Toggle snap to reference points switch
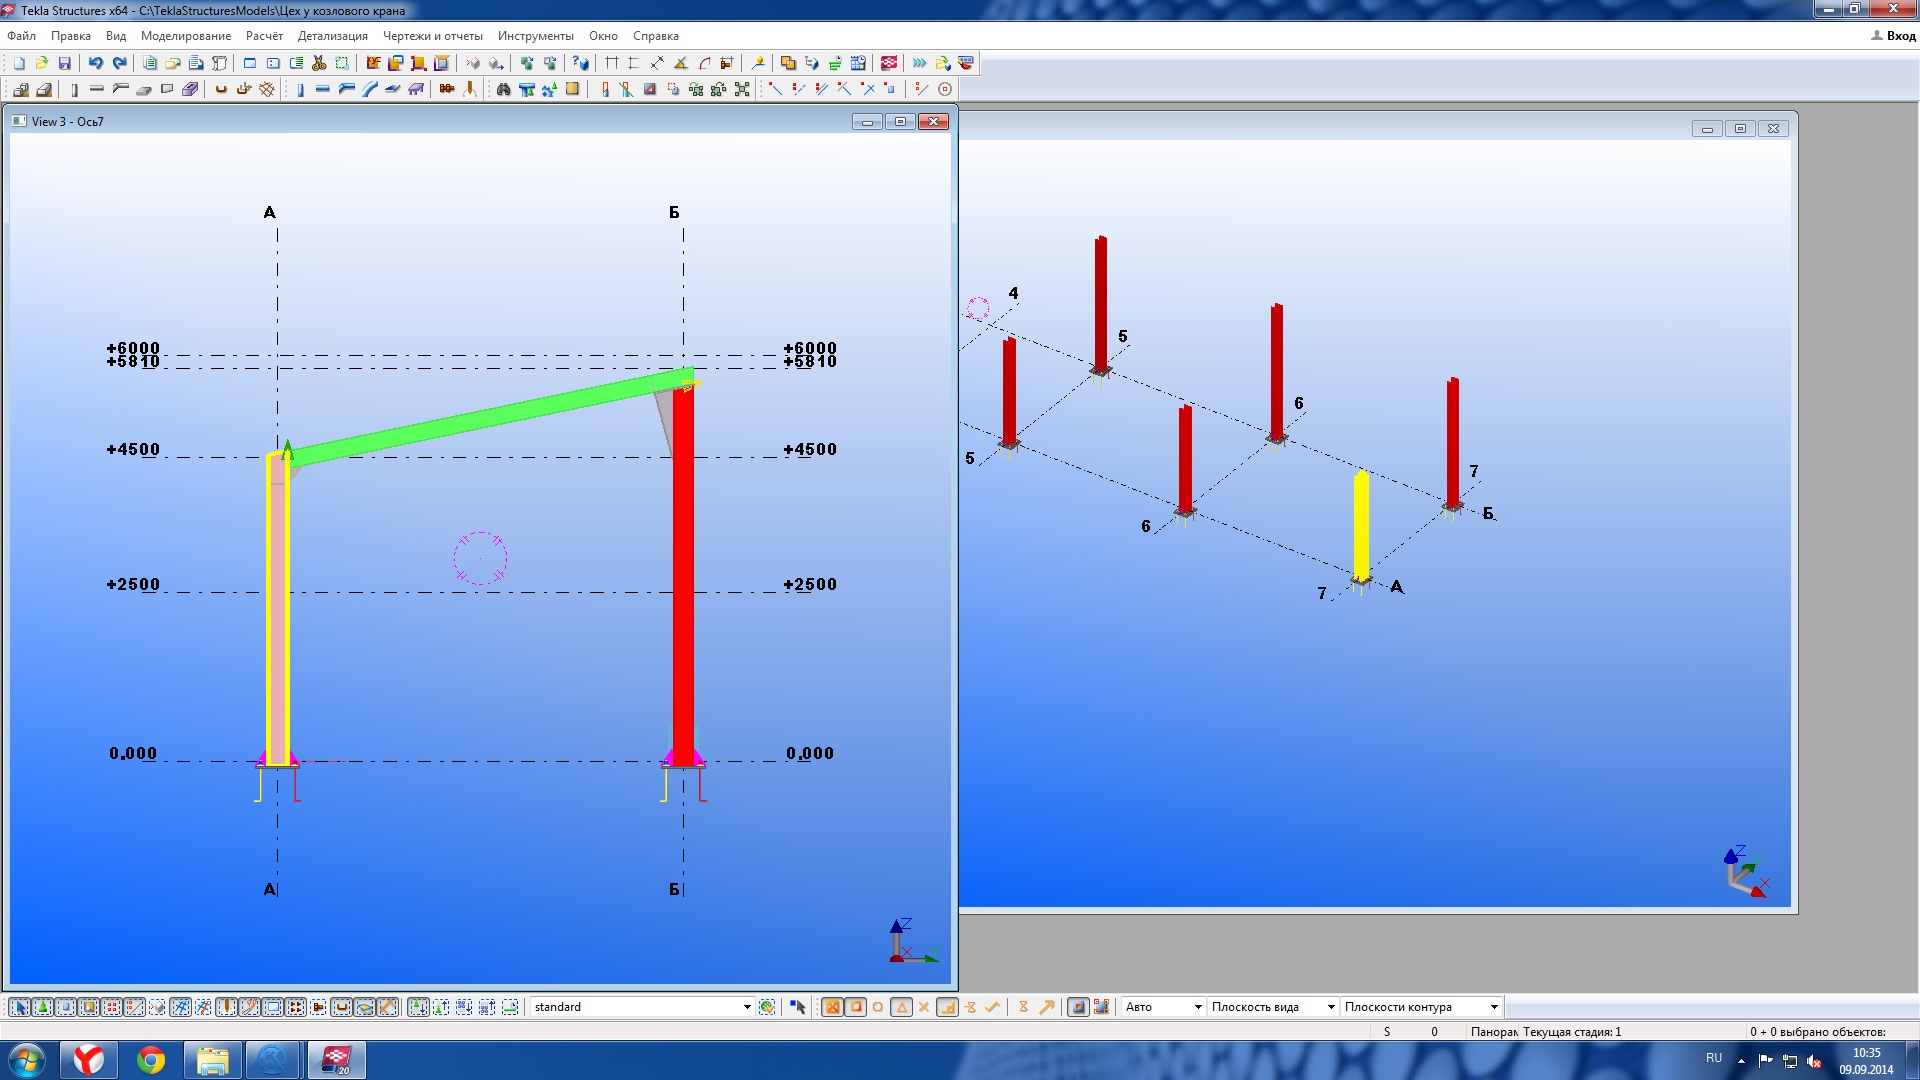The image size is (1920, 1080). [832, 1007]
